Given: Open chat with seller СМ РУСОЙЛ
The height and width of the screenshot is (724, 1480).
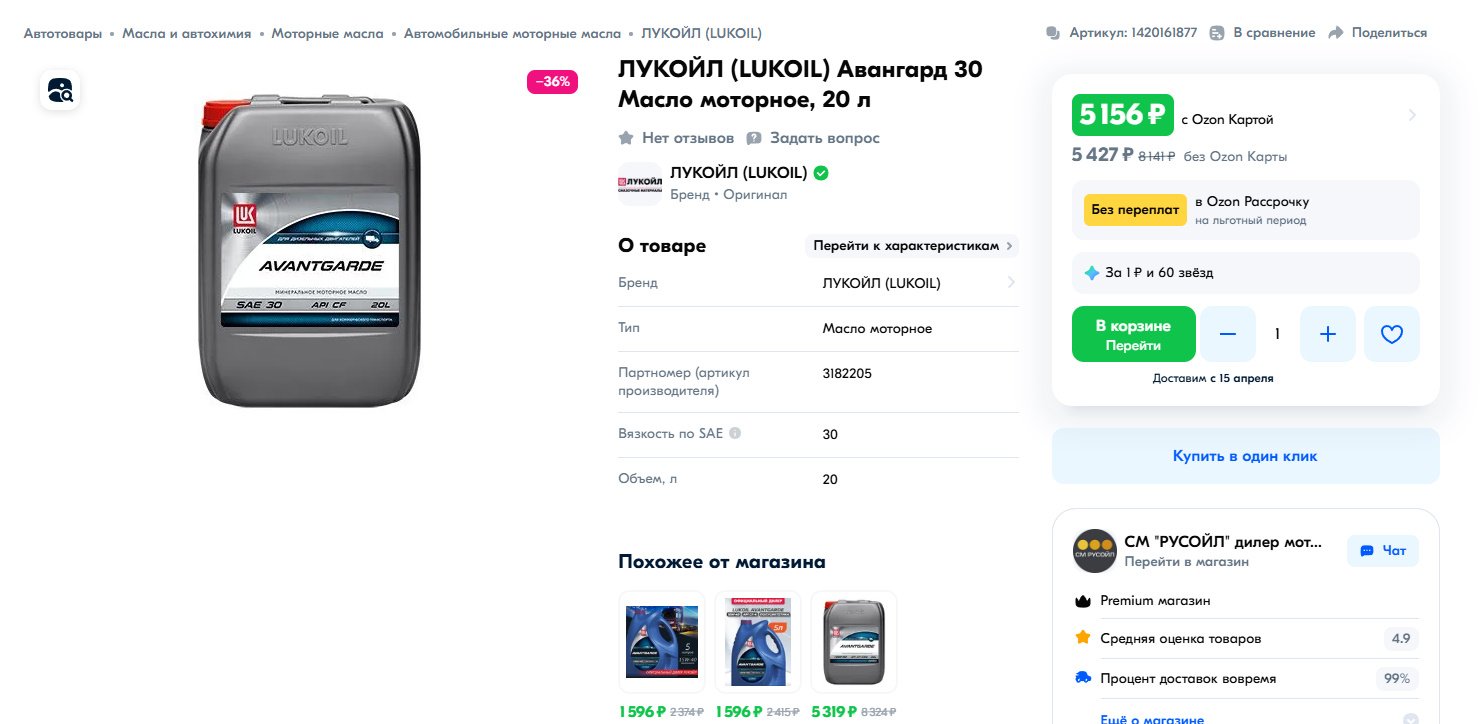Looking at the screenshot, I should (x=1383, y=550).
